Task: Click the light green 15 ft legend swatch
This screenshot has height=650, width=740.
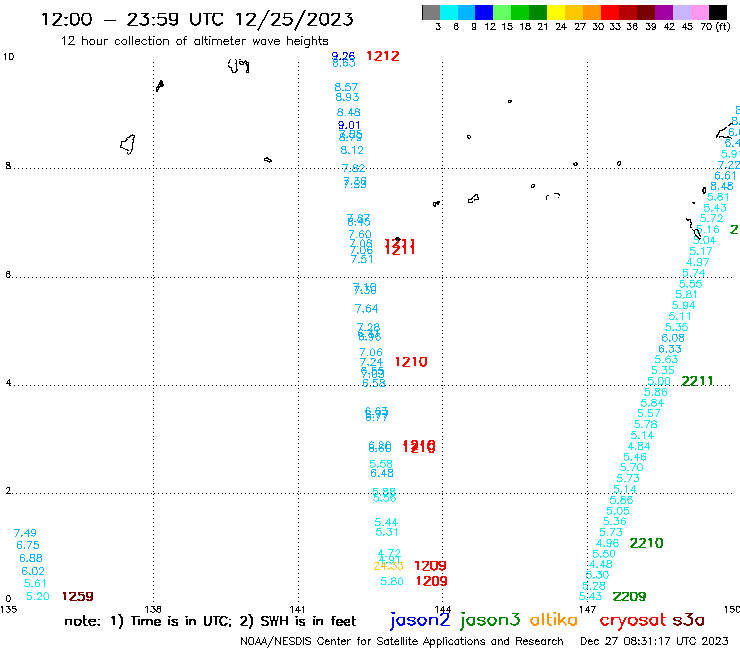Action: point(502,12)
